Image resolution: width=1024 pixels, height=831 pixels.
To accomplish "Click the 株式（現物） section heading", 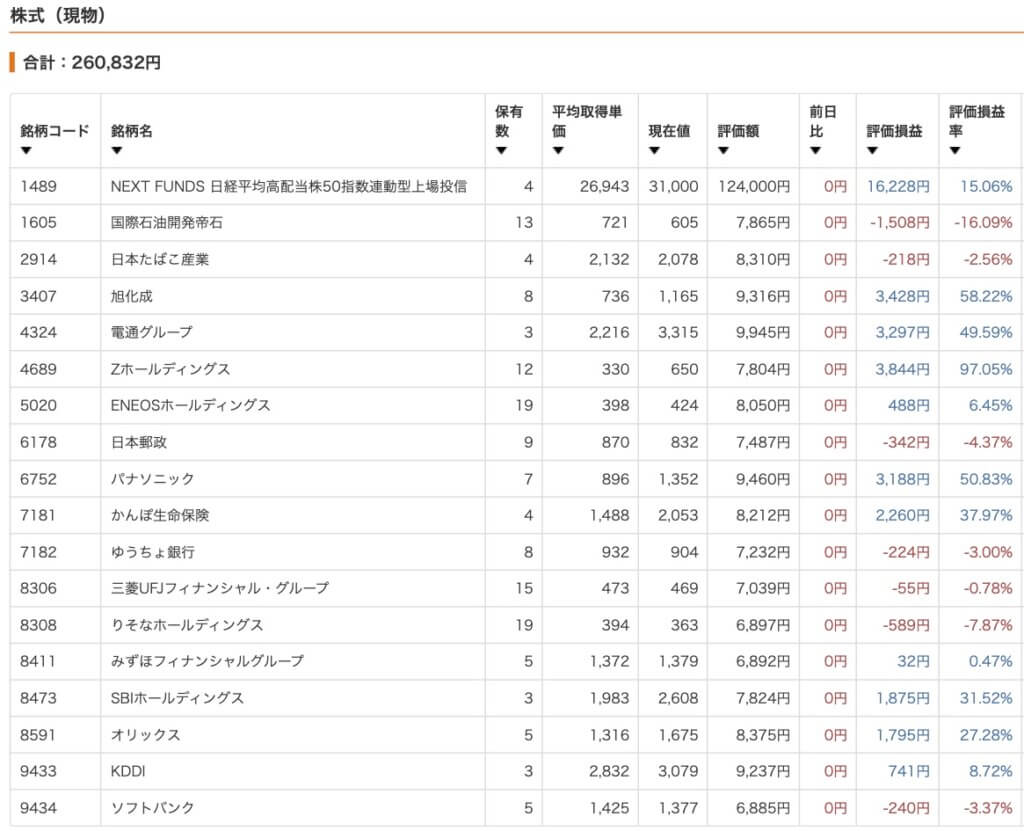I will pyautogui.click(x=58, y=16).
